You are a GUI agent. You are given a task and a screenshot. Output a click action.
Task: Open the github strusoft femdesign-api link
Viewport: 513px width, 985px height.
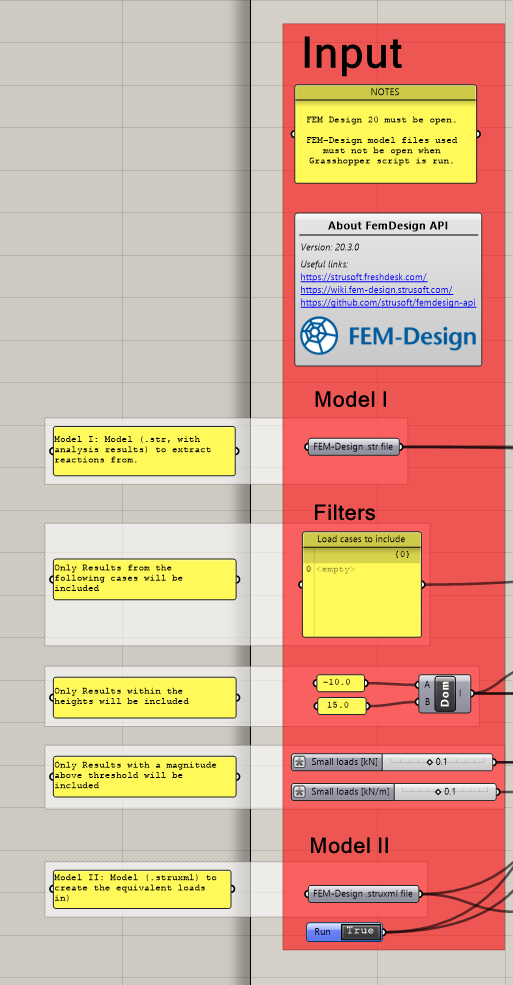click(388, 302)
